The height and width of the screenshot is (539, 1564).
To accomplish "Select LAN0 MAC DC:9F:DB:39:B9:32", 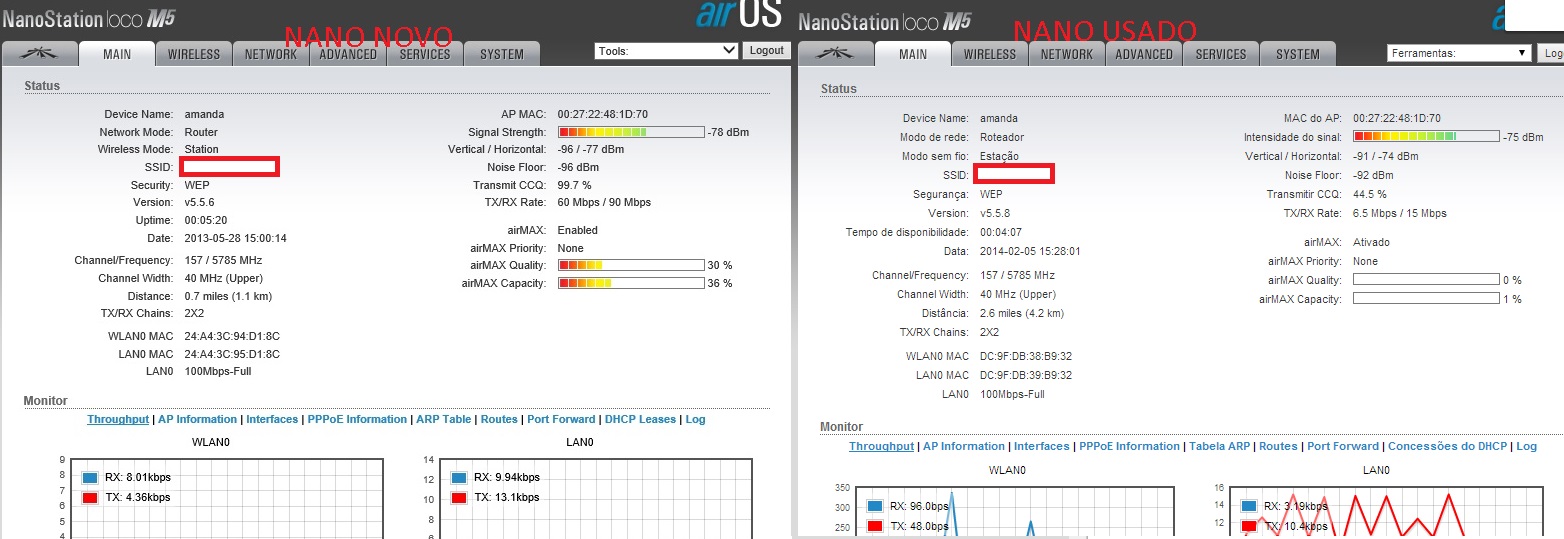I will (x=1026, y=375).
